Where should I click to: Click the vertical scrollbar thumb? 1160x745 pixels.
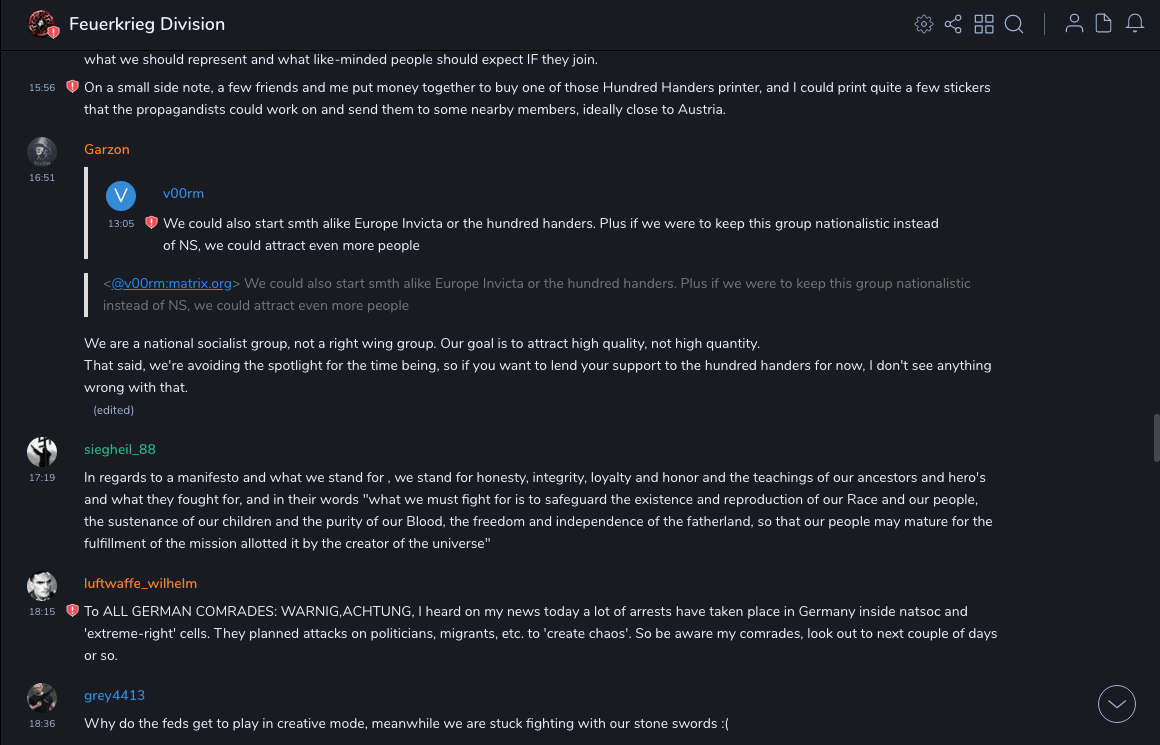tap(1156, 436)
